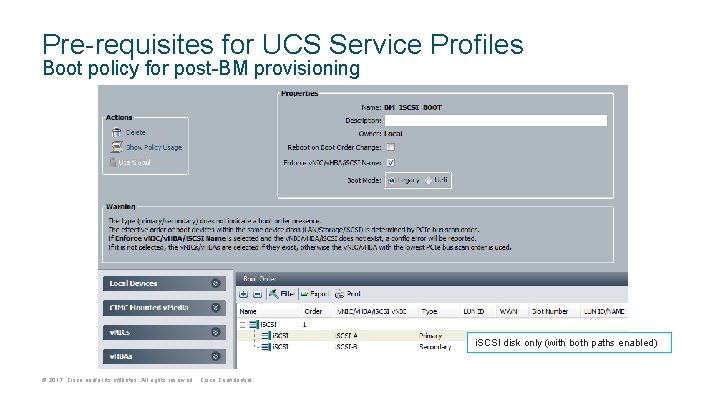Click the greyed Use Global icon
Image resolution: width=720 pixels, height=405 pixels.
click(x=113, y=162)
